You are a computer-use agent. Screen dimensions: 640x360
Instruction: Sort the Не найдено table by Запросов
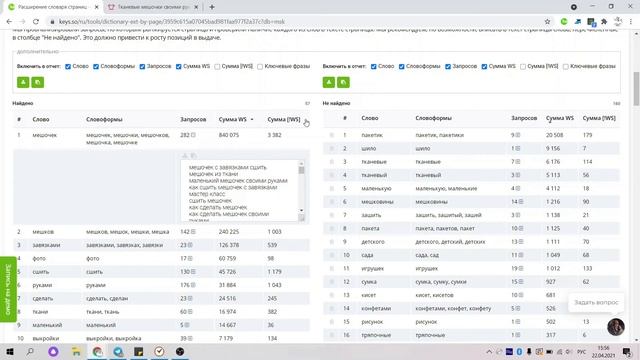(x=524, y=118)
